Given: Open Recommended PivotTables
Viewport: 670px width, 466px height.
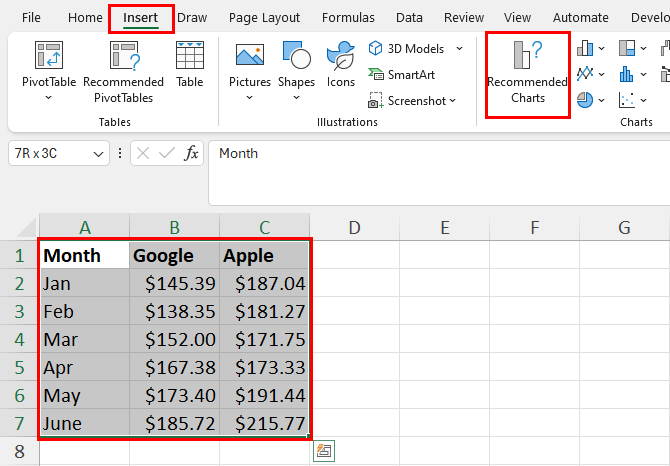Looking at the screenshot, I should (123, 72).
